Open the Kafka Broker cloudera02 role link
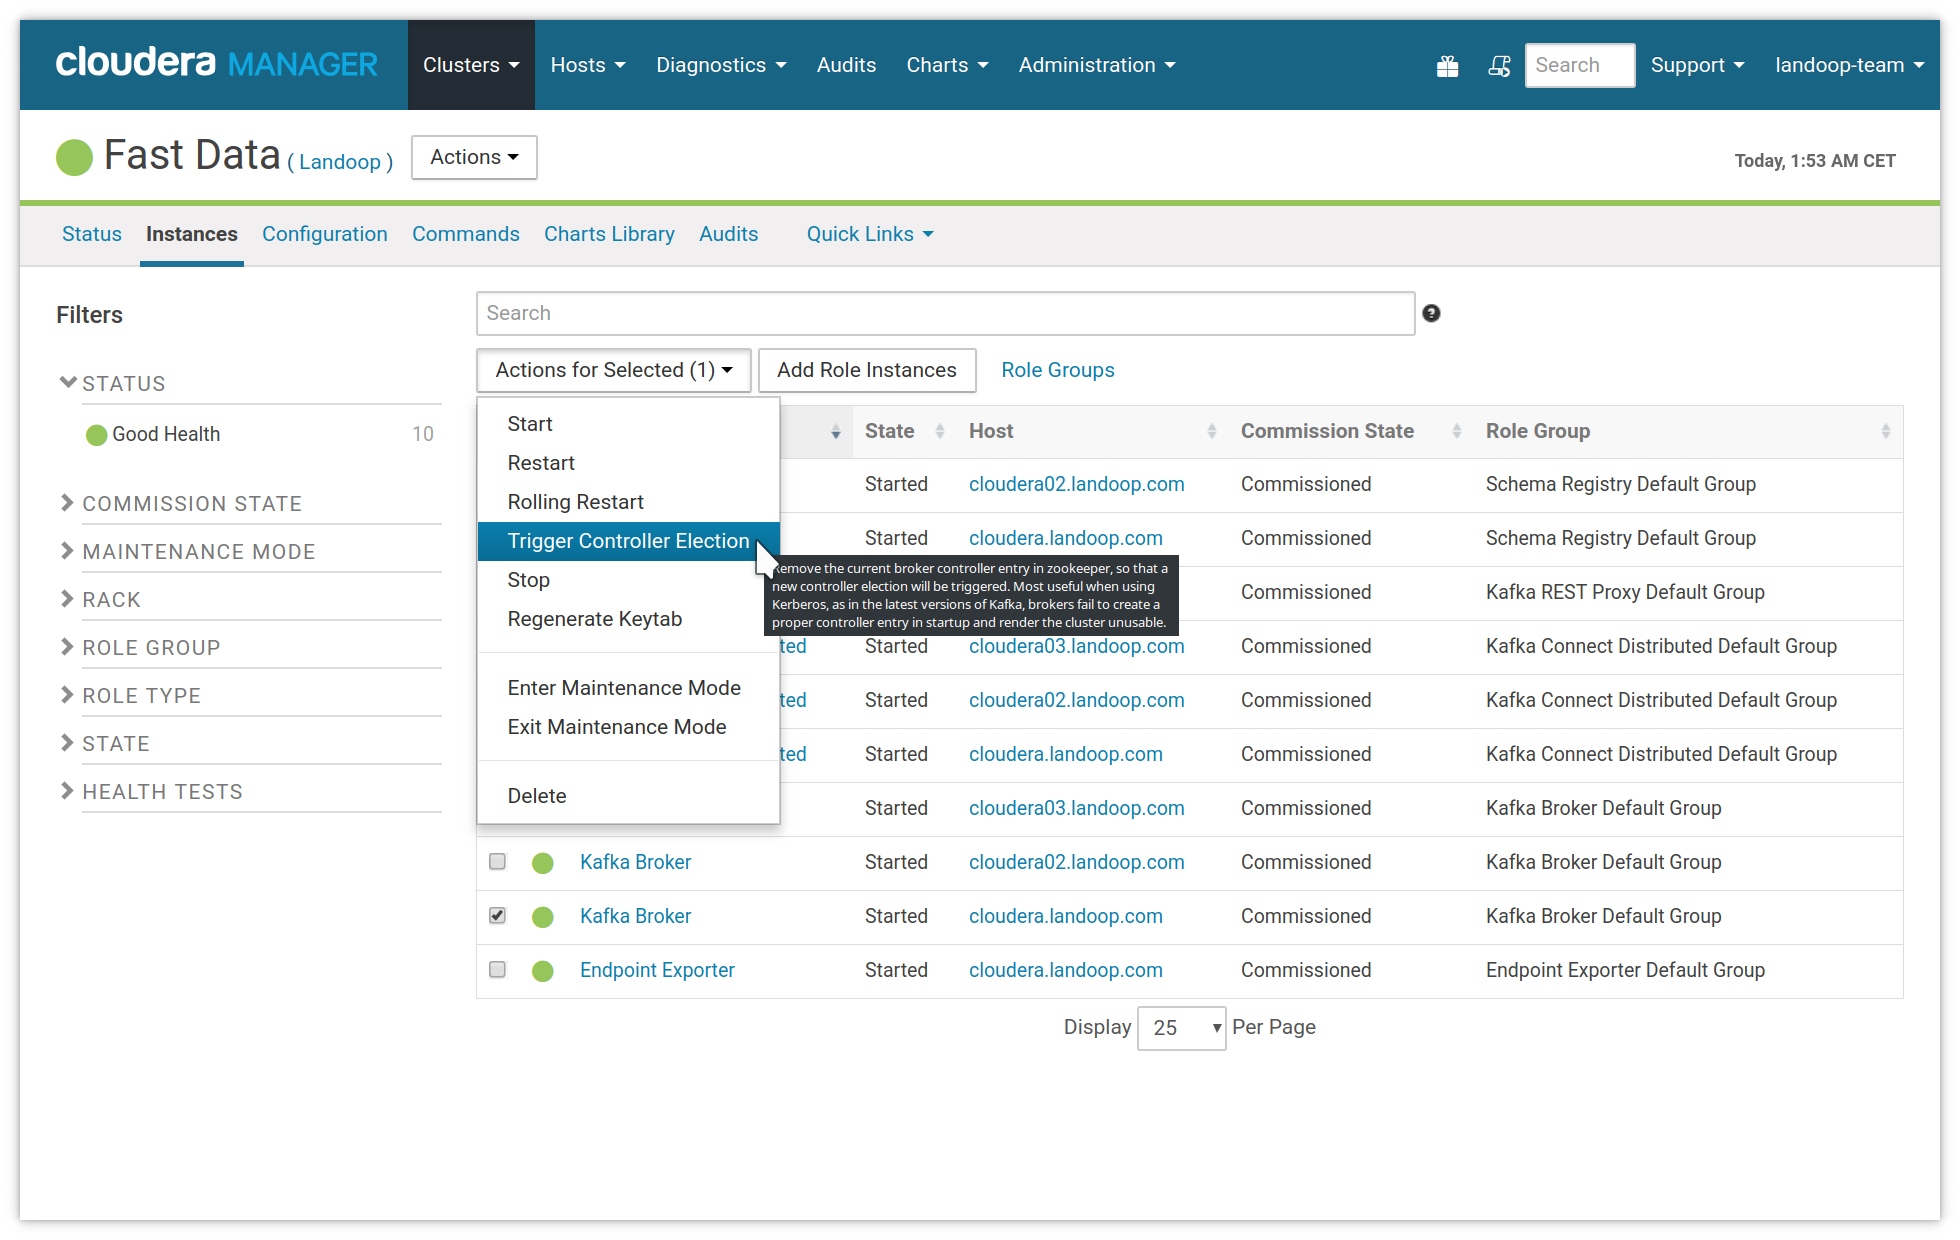Image resolution: width=1960 pixels, height=1240 pixels. (x=635, y=862)
